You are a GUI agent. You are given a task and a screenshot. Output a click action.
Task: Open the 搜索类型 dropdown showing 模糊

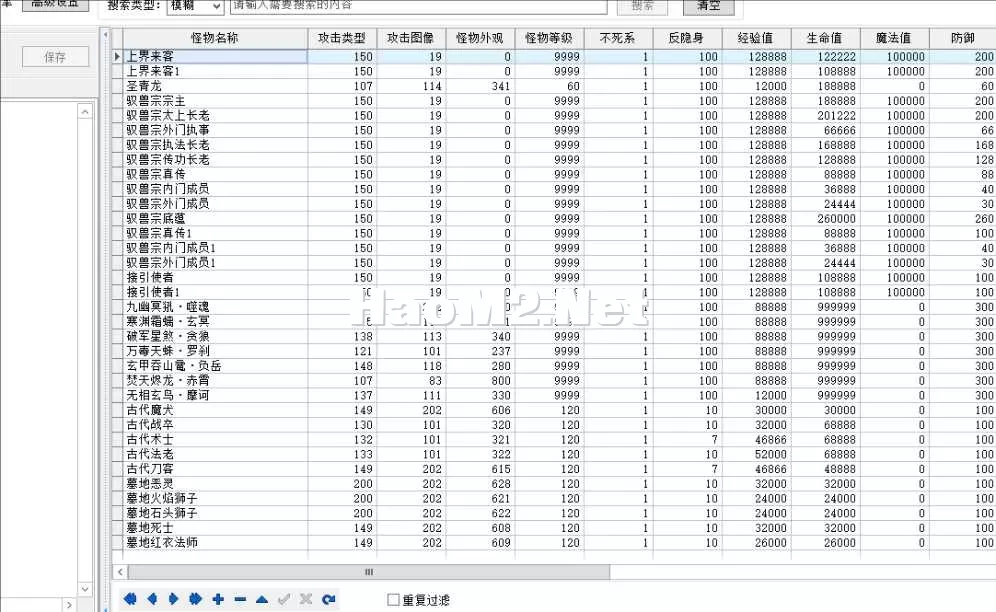click(195, 6)
